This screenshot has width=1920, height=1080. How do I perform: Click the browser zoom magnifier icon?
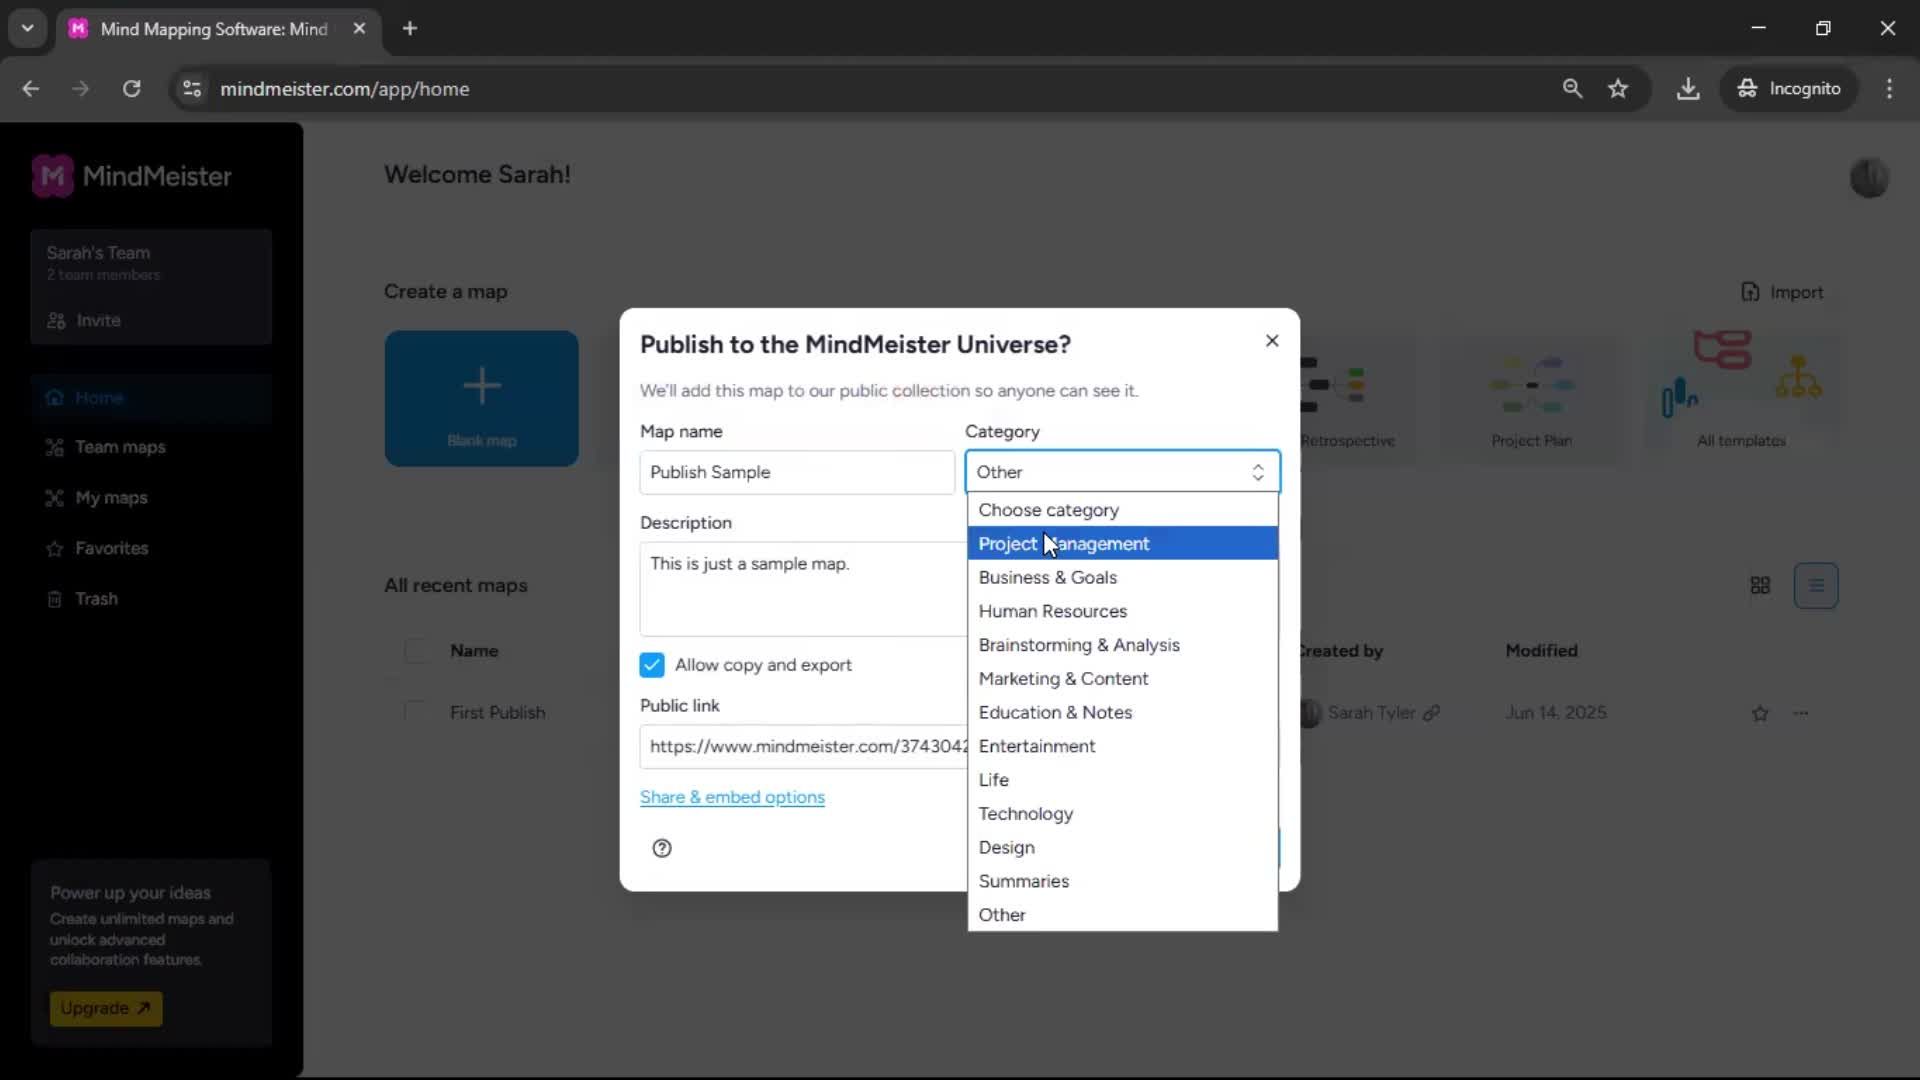click(x=1572, y=89)
